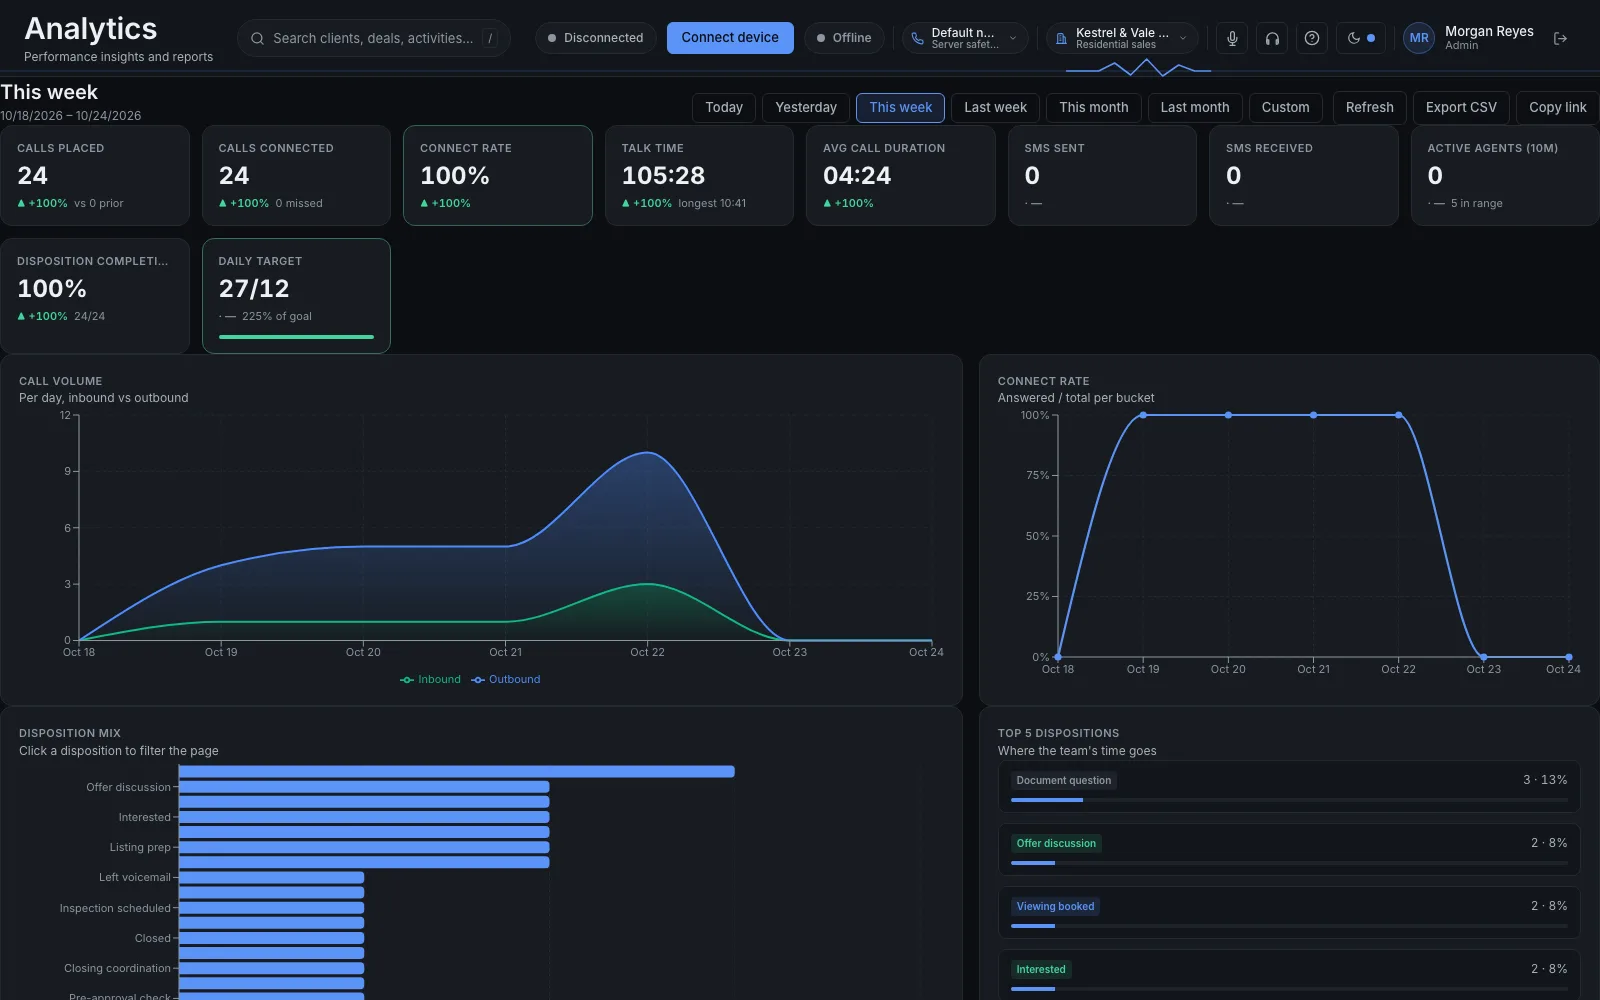Click the Copy link button
Viewport: 1600px width, 1000px height.
tap(1557, 107)
